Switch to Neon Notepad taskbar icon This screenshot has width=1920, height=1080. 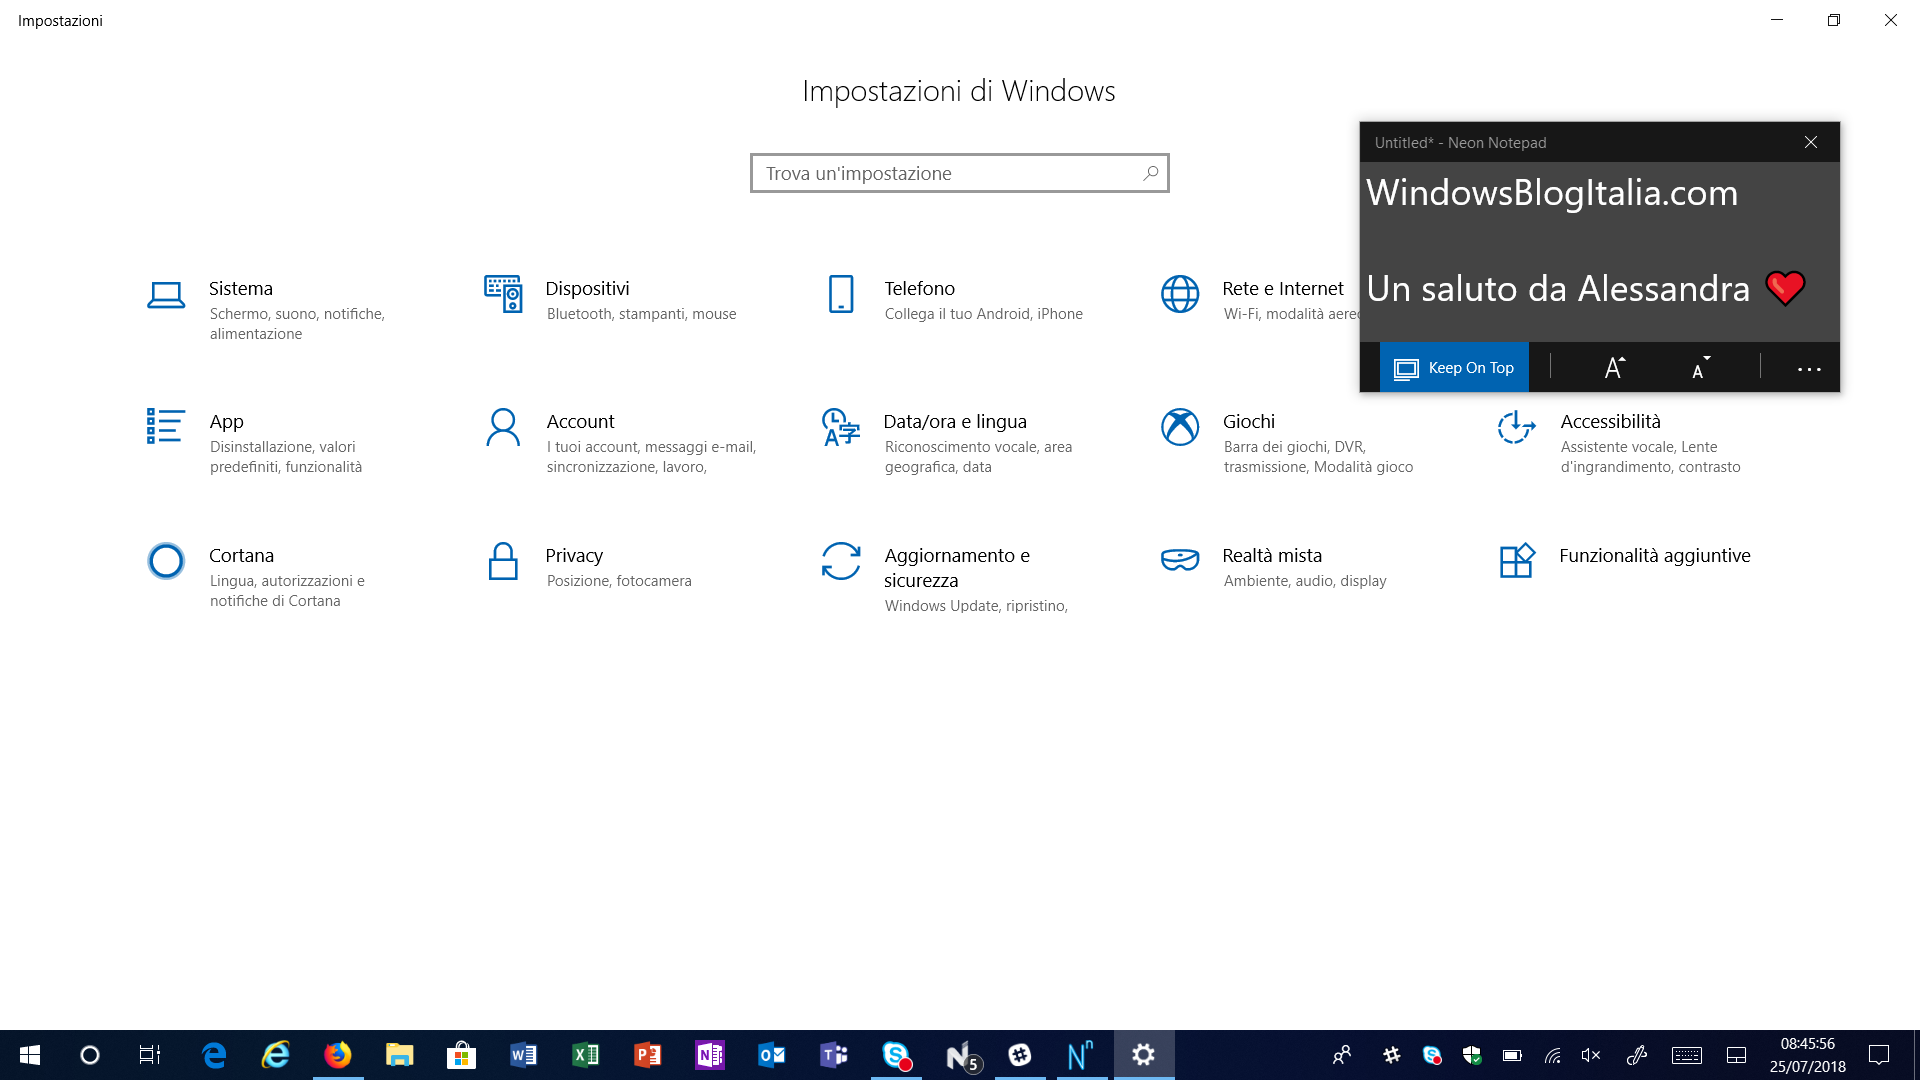pyautogui.click(x=1081, y=1055)
